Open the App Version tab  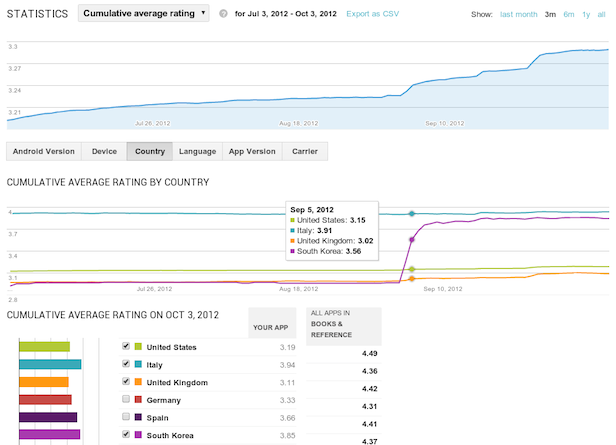[252, 151]
